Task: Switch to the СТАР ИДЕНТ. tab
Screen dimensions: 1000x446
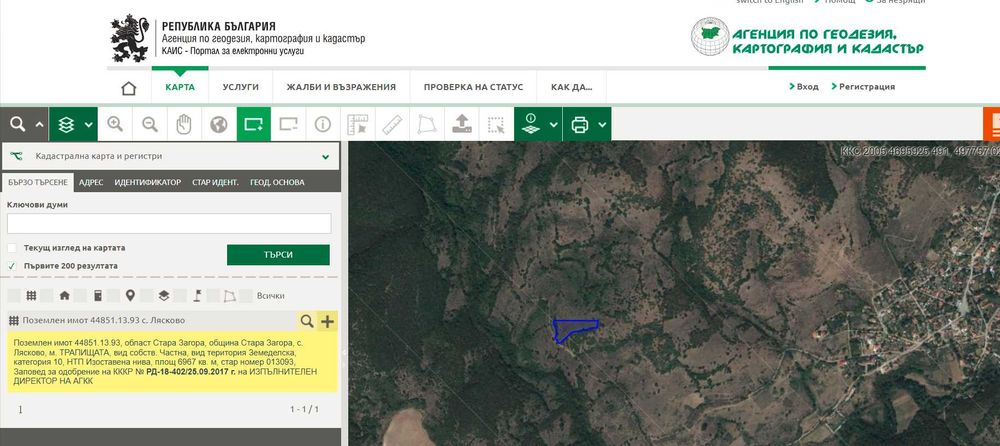Action: (216, 182)
